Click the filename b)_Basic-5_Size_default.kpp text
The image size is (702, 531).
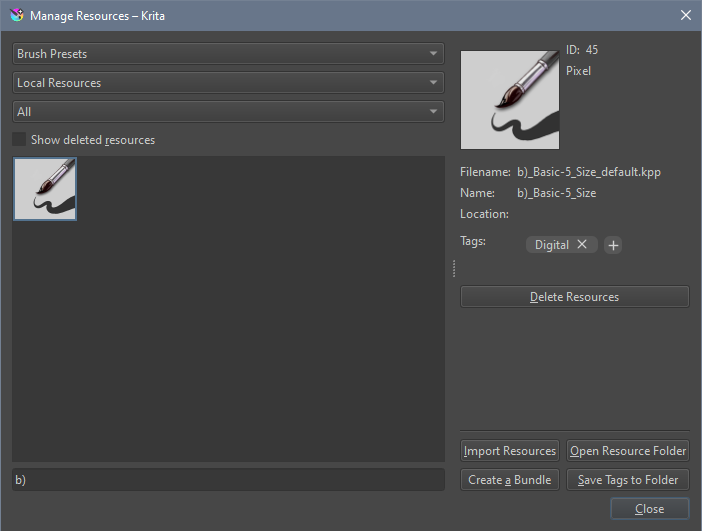(588, 172)
